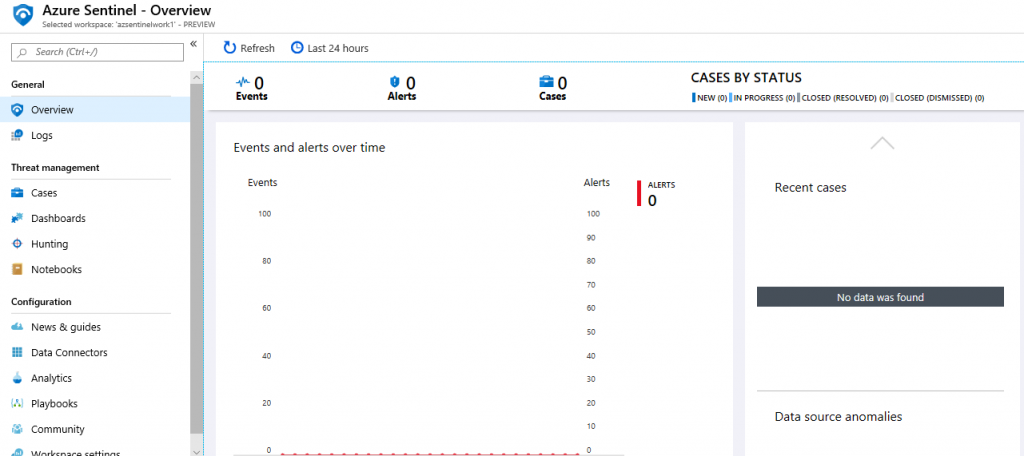Image resolution: width=1024 pixels, height=456 pixels.
Task: Collapse the sidebar with double chevron
Action: pyautogui.click(x=193, y=45)
